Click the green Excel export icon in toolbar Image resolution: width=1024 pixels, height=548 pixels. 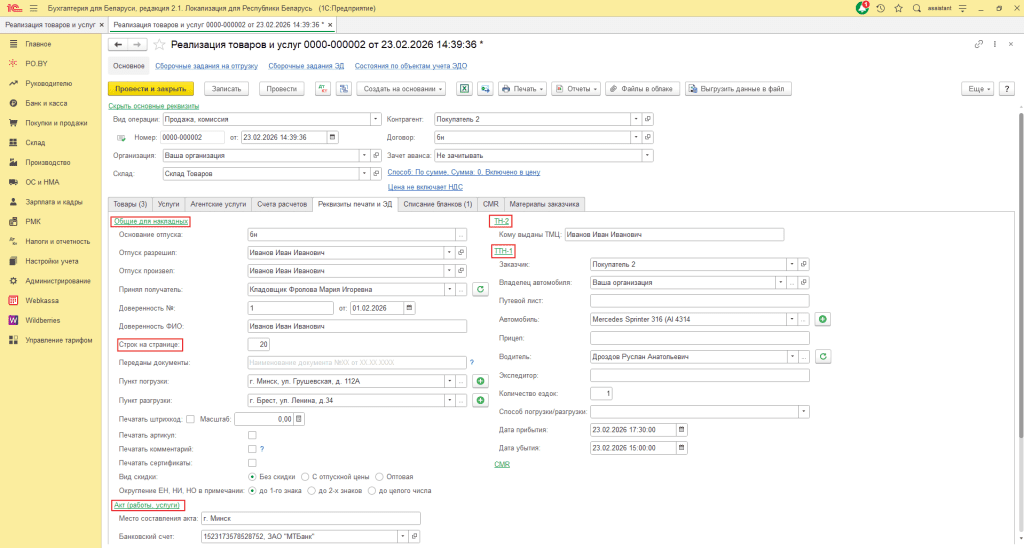(x=464, y=89)
